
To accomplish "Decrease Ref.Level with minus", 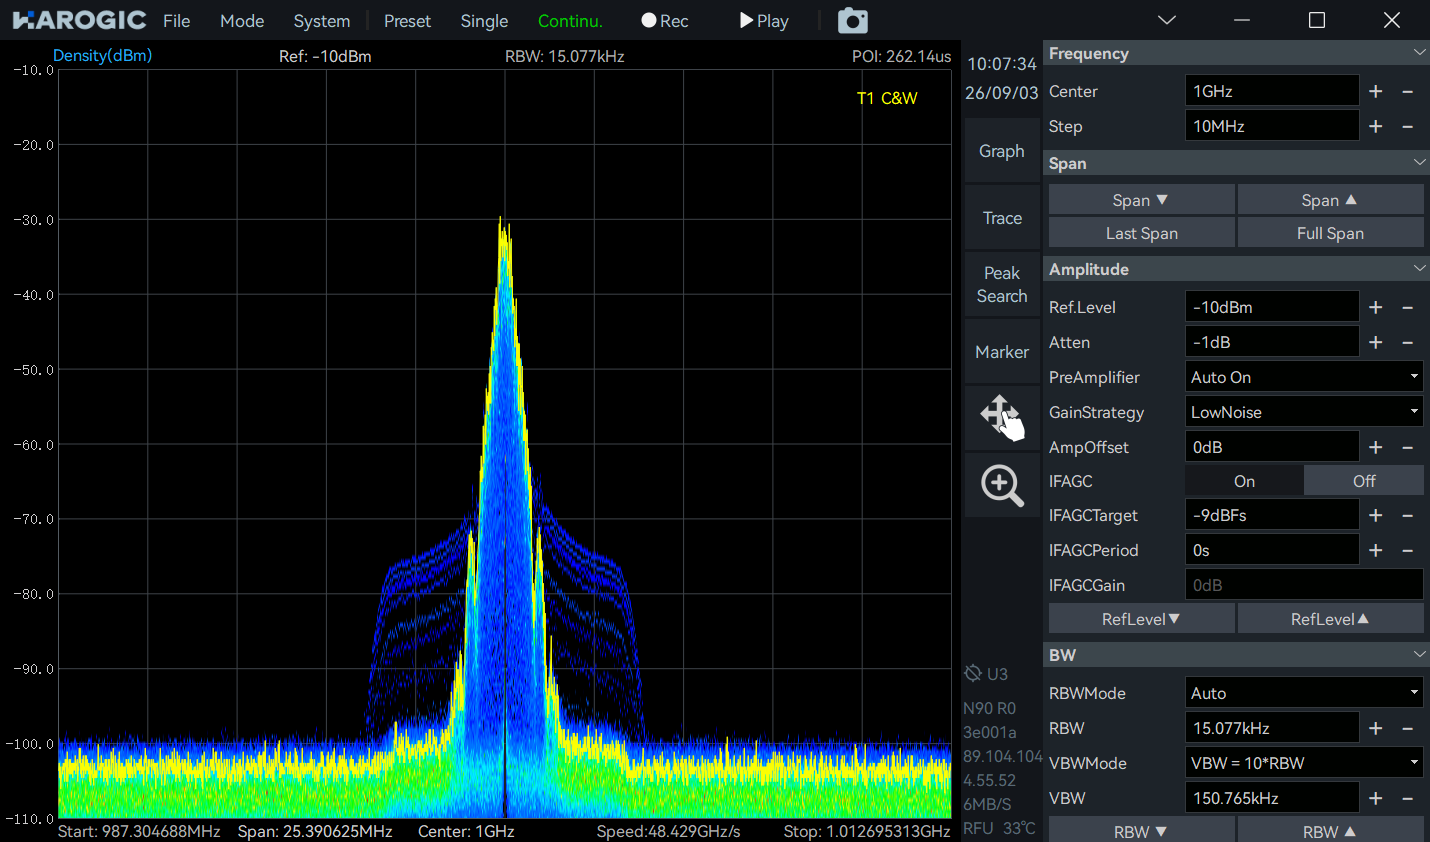I will tap(1407, 307).
